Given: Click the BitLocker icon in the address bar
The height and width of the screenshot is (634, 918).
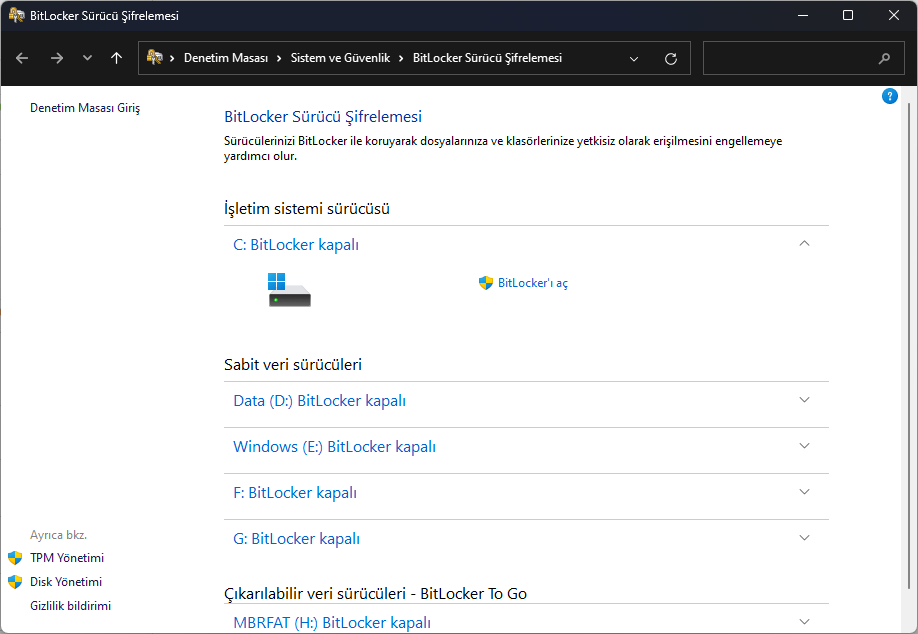Looking at the screenshot, I should pos(155,58).
